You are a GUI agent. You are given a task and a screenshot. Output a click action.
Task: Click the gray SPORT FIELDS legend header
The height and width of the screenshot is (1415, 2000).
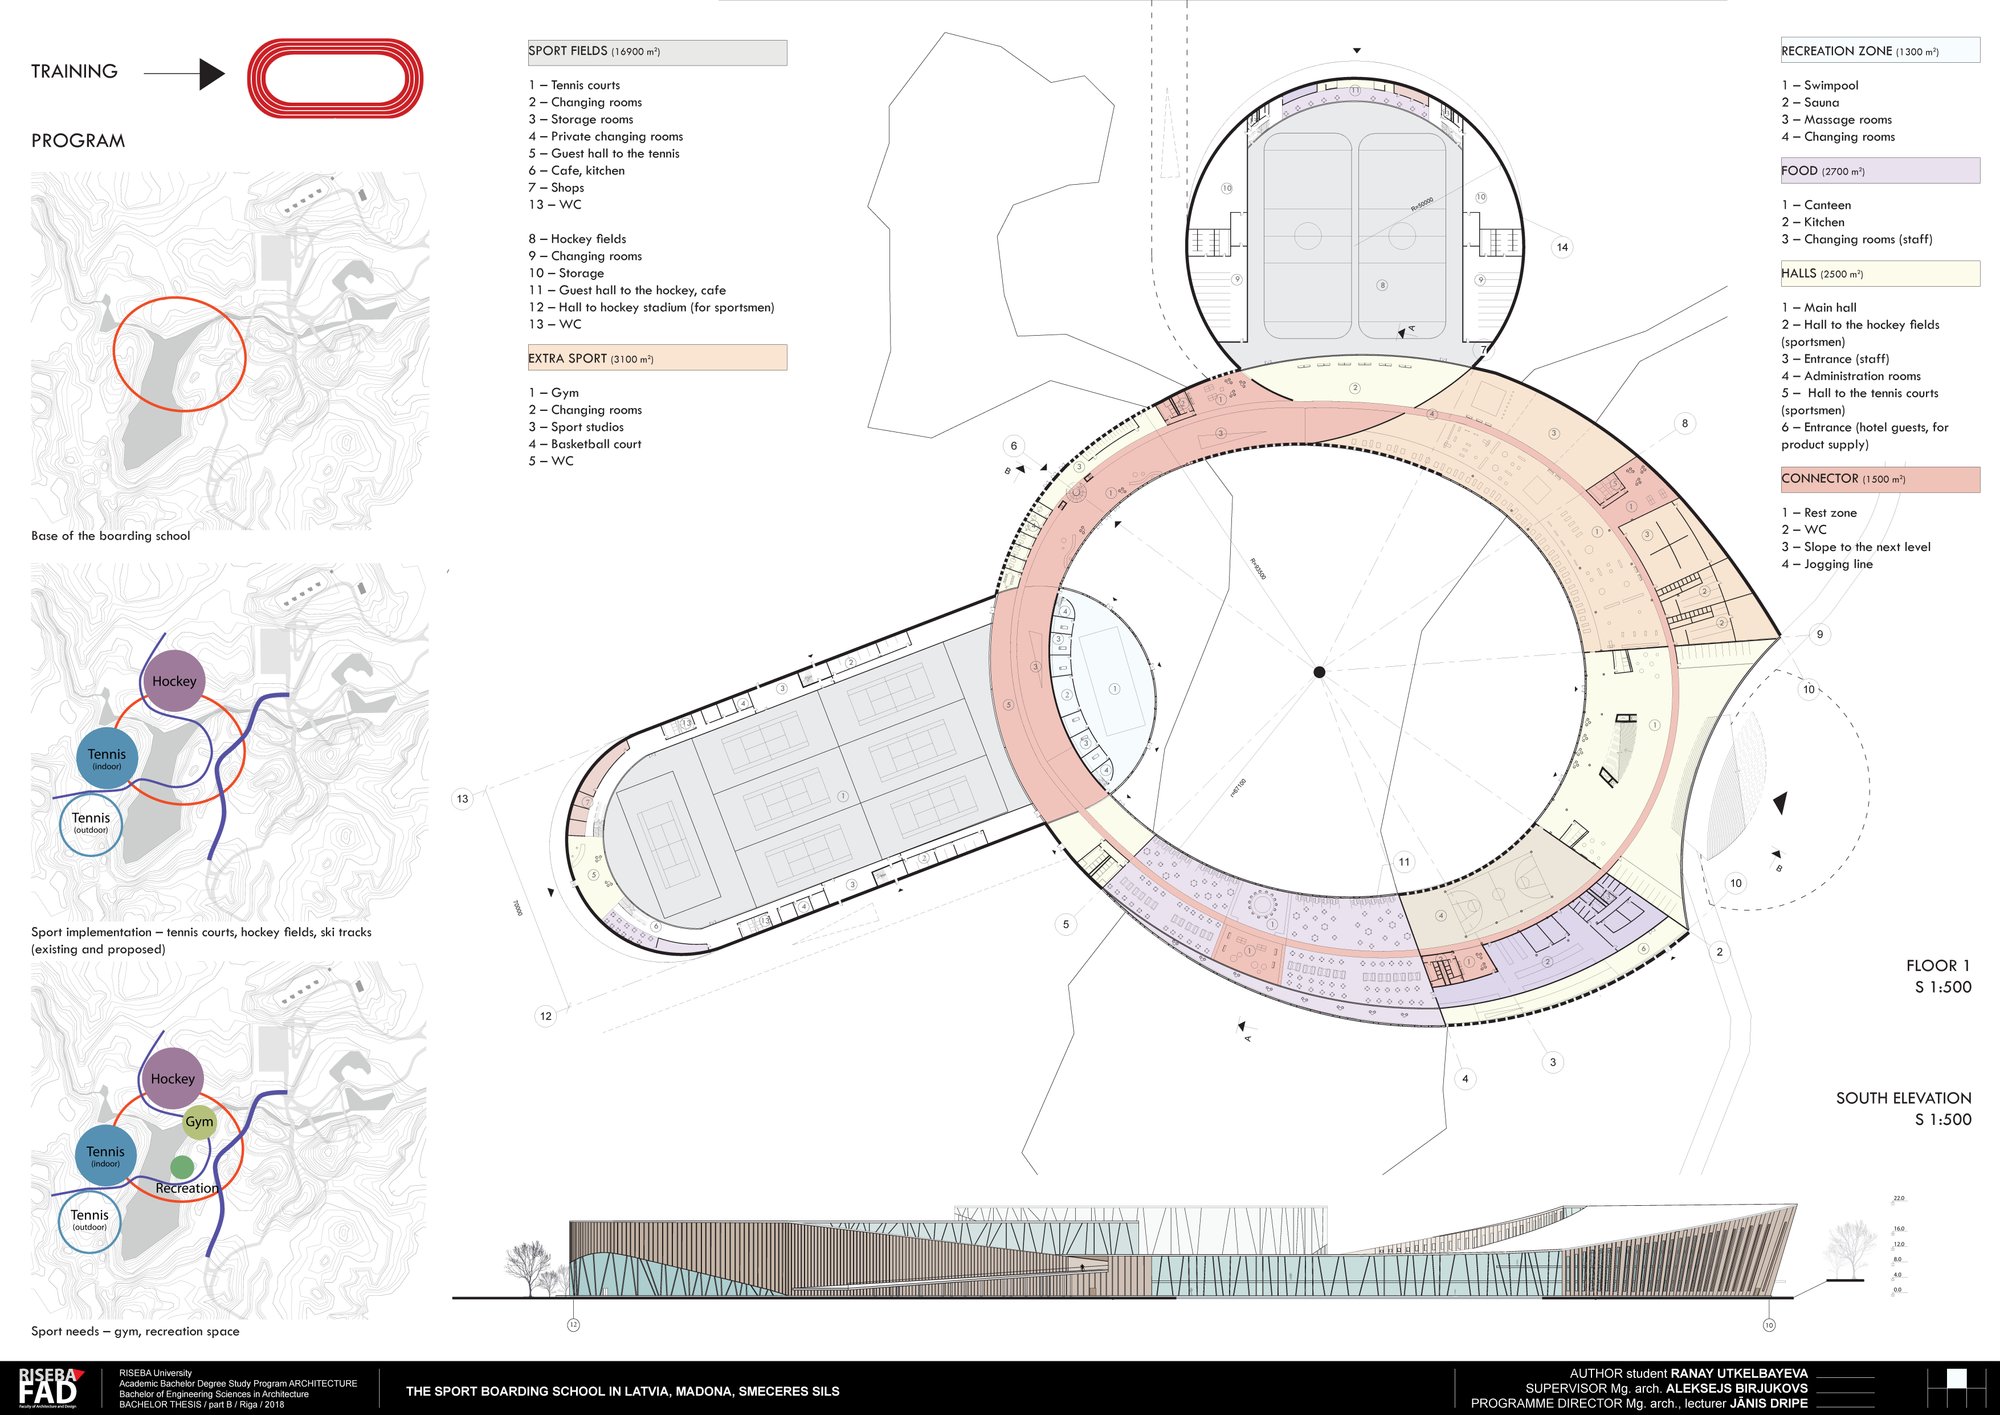tap(657, 52)
